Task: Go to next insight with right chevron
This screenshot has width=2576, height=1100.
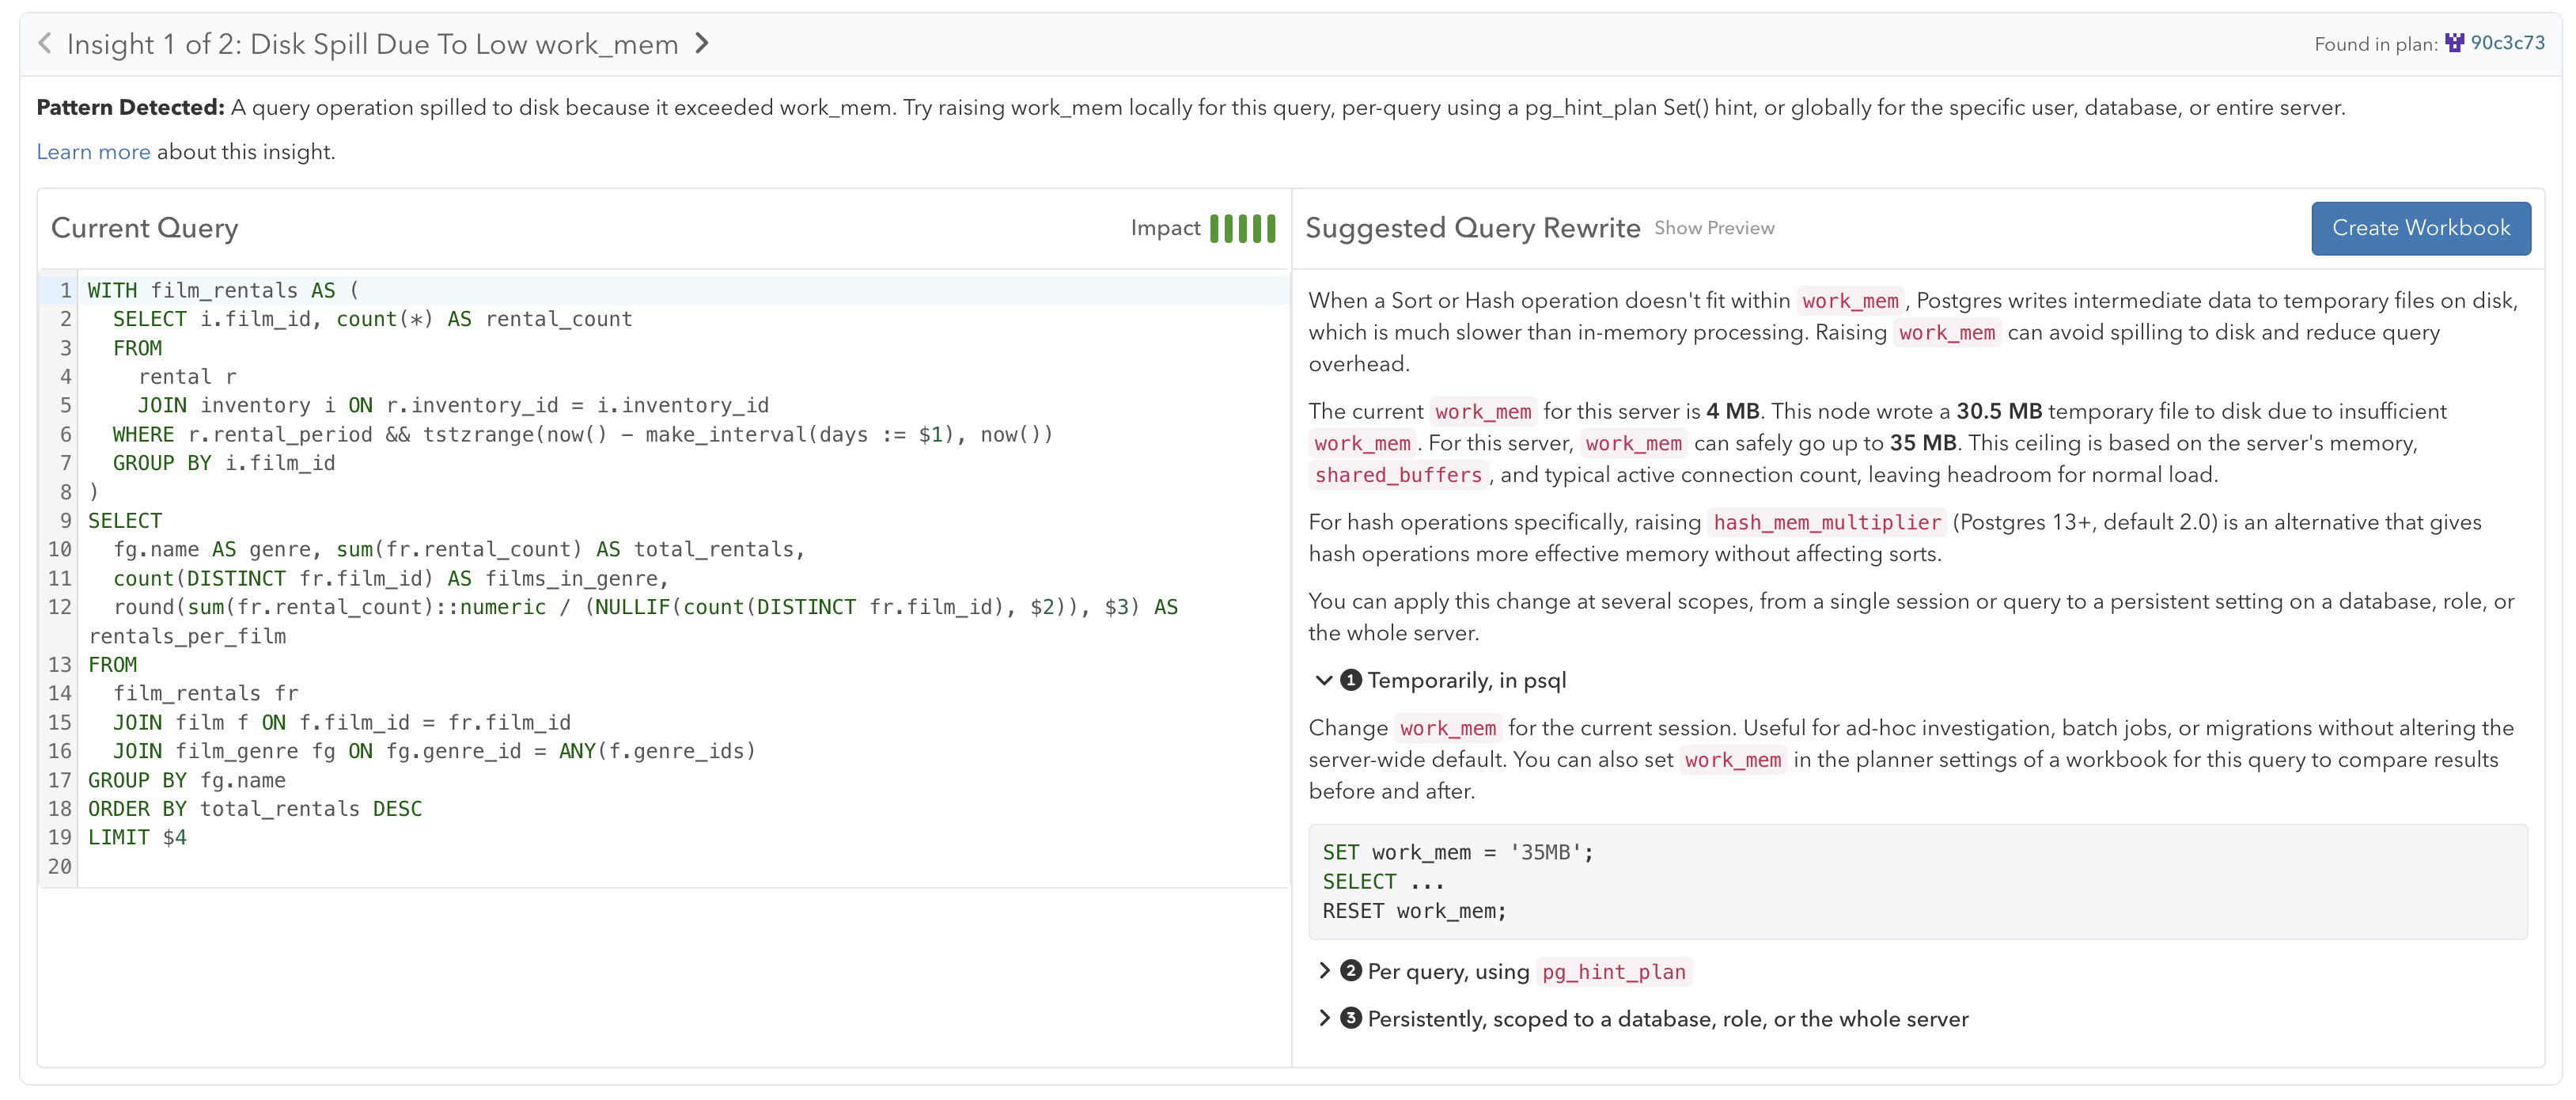Action: [x=702, y=43]
